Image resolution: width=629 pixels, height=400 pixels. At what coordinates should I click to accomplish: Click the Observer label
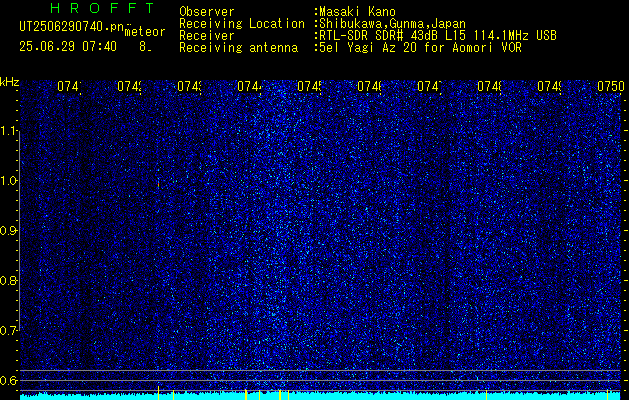pyautogui.click(x=207, y=12)
